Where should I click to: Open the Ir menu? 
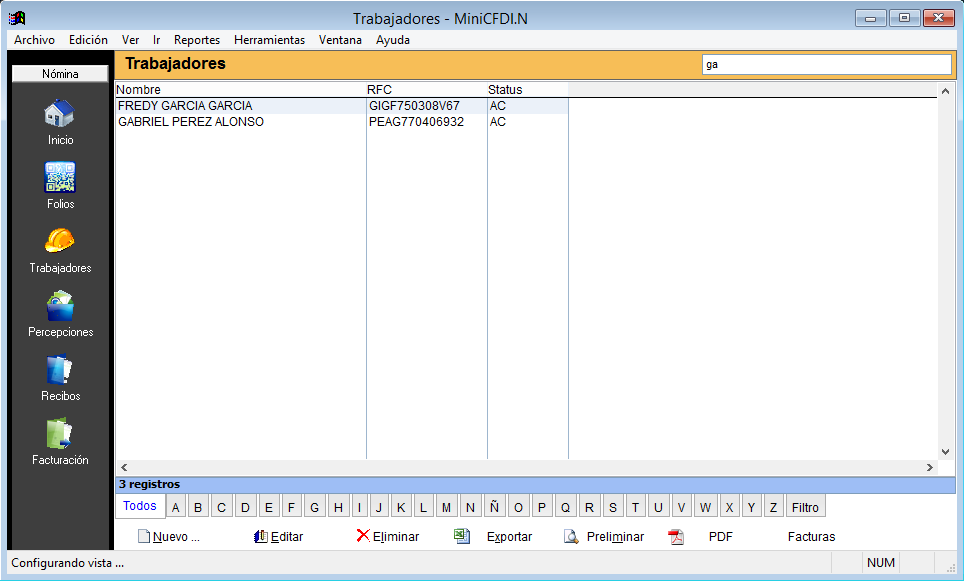point(157,40)
